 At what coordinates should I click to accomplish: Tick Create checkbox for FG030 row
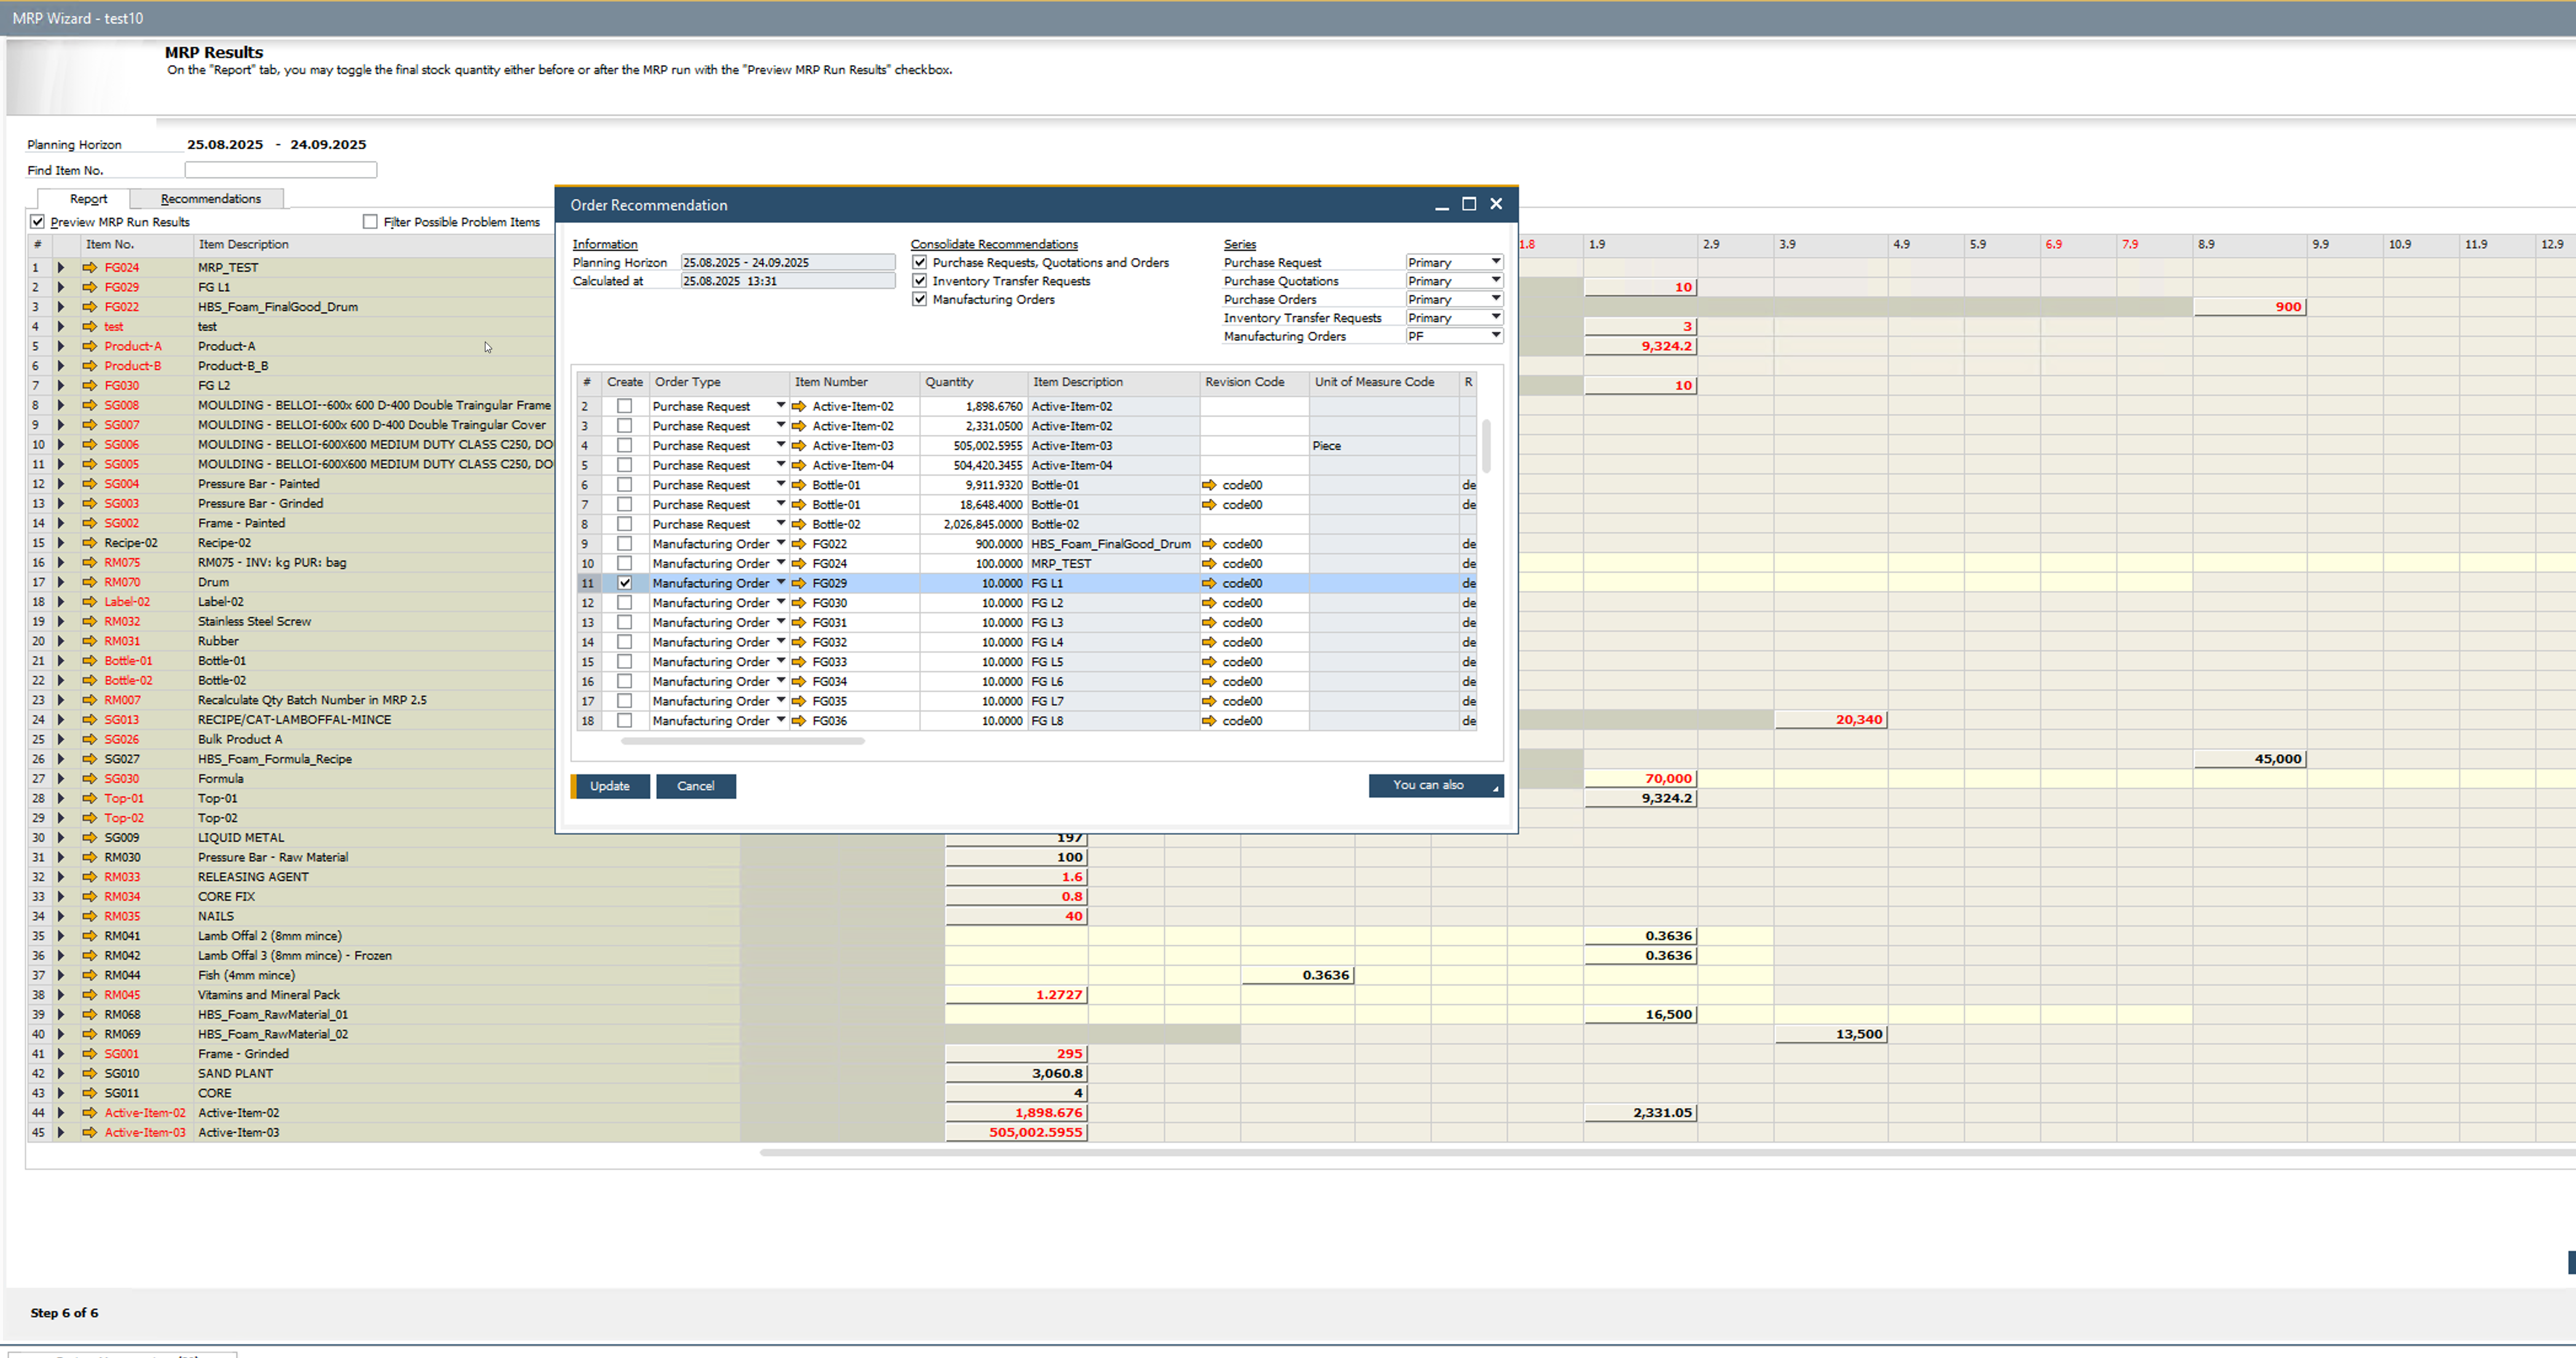[625, 603]
